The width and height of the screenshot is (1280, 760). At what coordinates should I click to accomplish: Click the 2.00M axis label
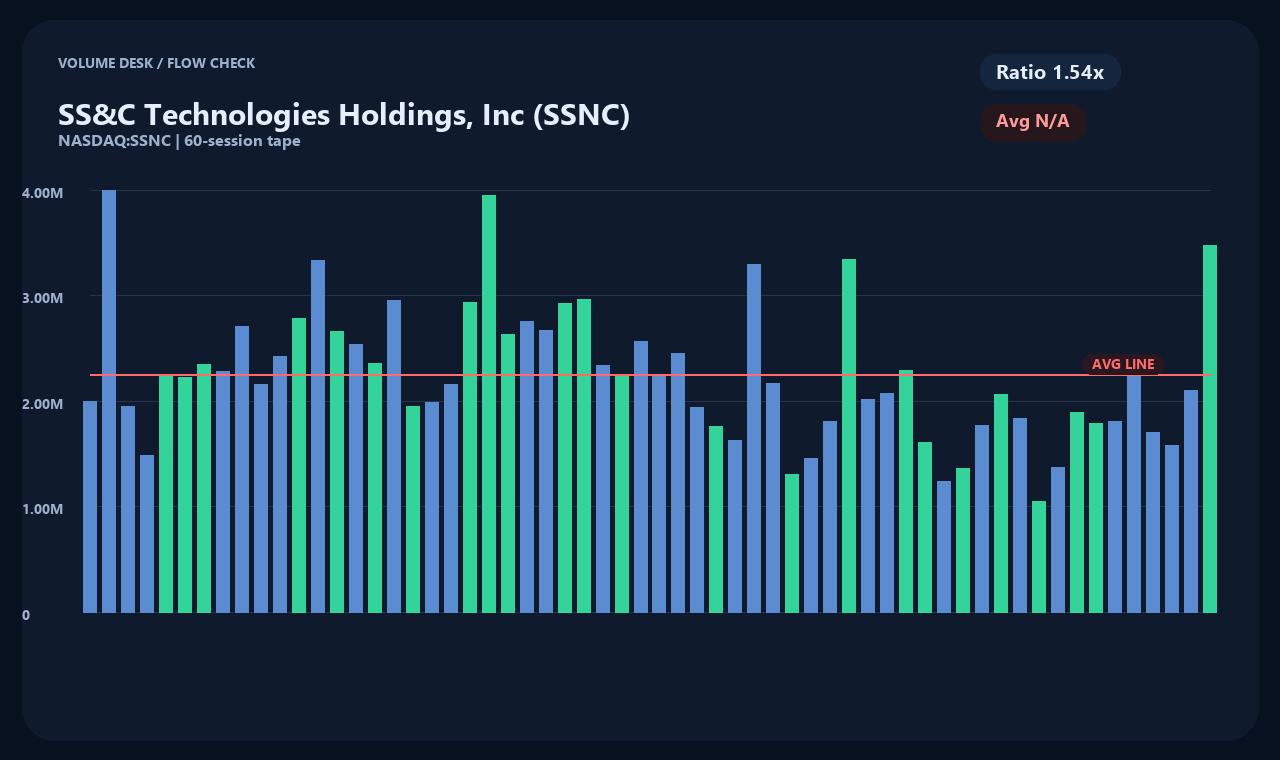click(42, 403)
